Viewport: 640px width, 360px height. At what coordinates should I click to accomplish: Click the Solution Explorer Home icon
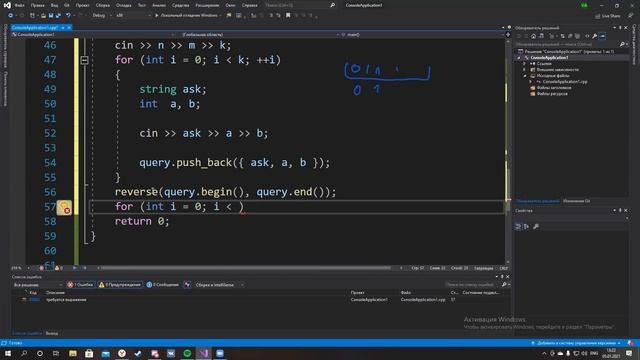(533, 36)
